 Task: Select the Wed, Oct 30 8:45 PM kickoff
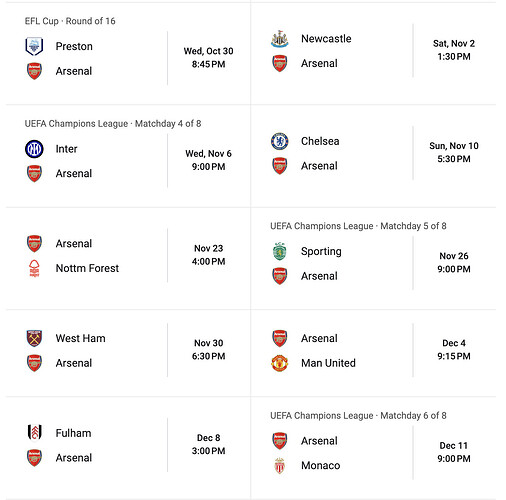(208, 58)
